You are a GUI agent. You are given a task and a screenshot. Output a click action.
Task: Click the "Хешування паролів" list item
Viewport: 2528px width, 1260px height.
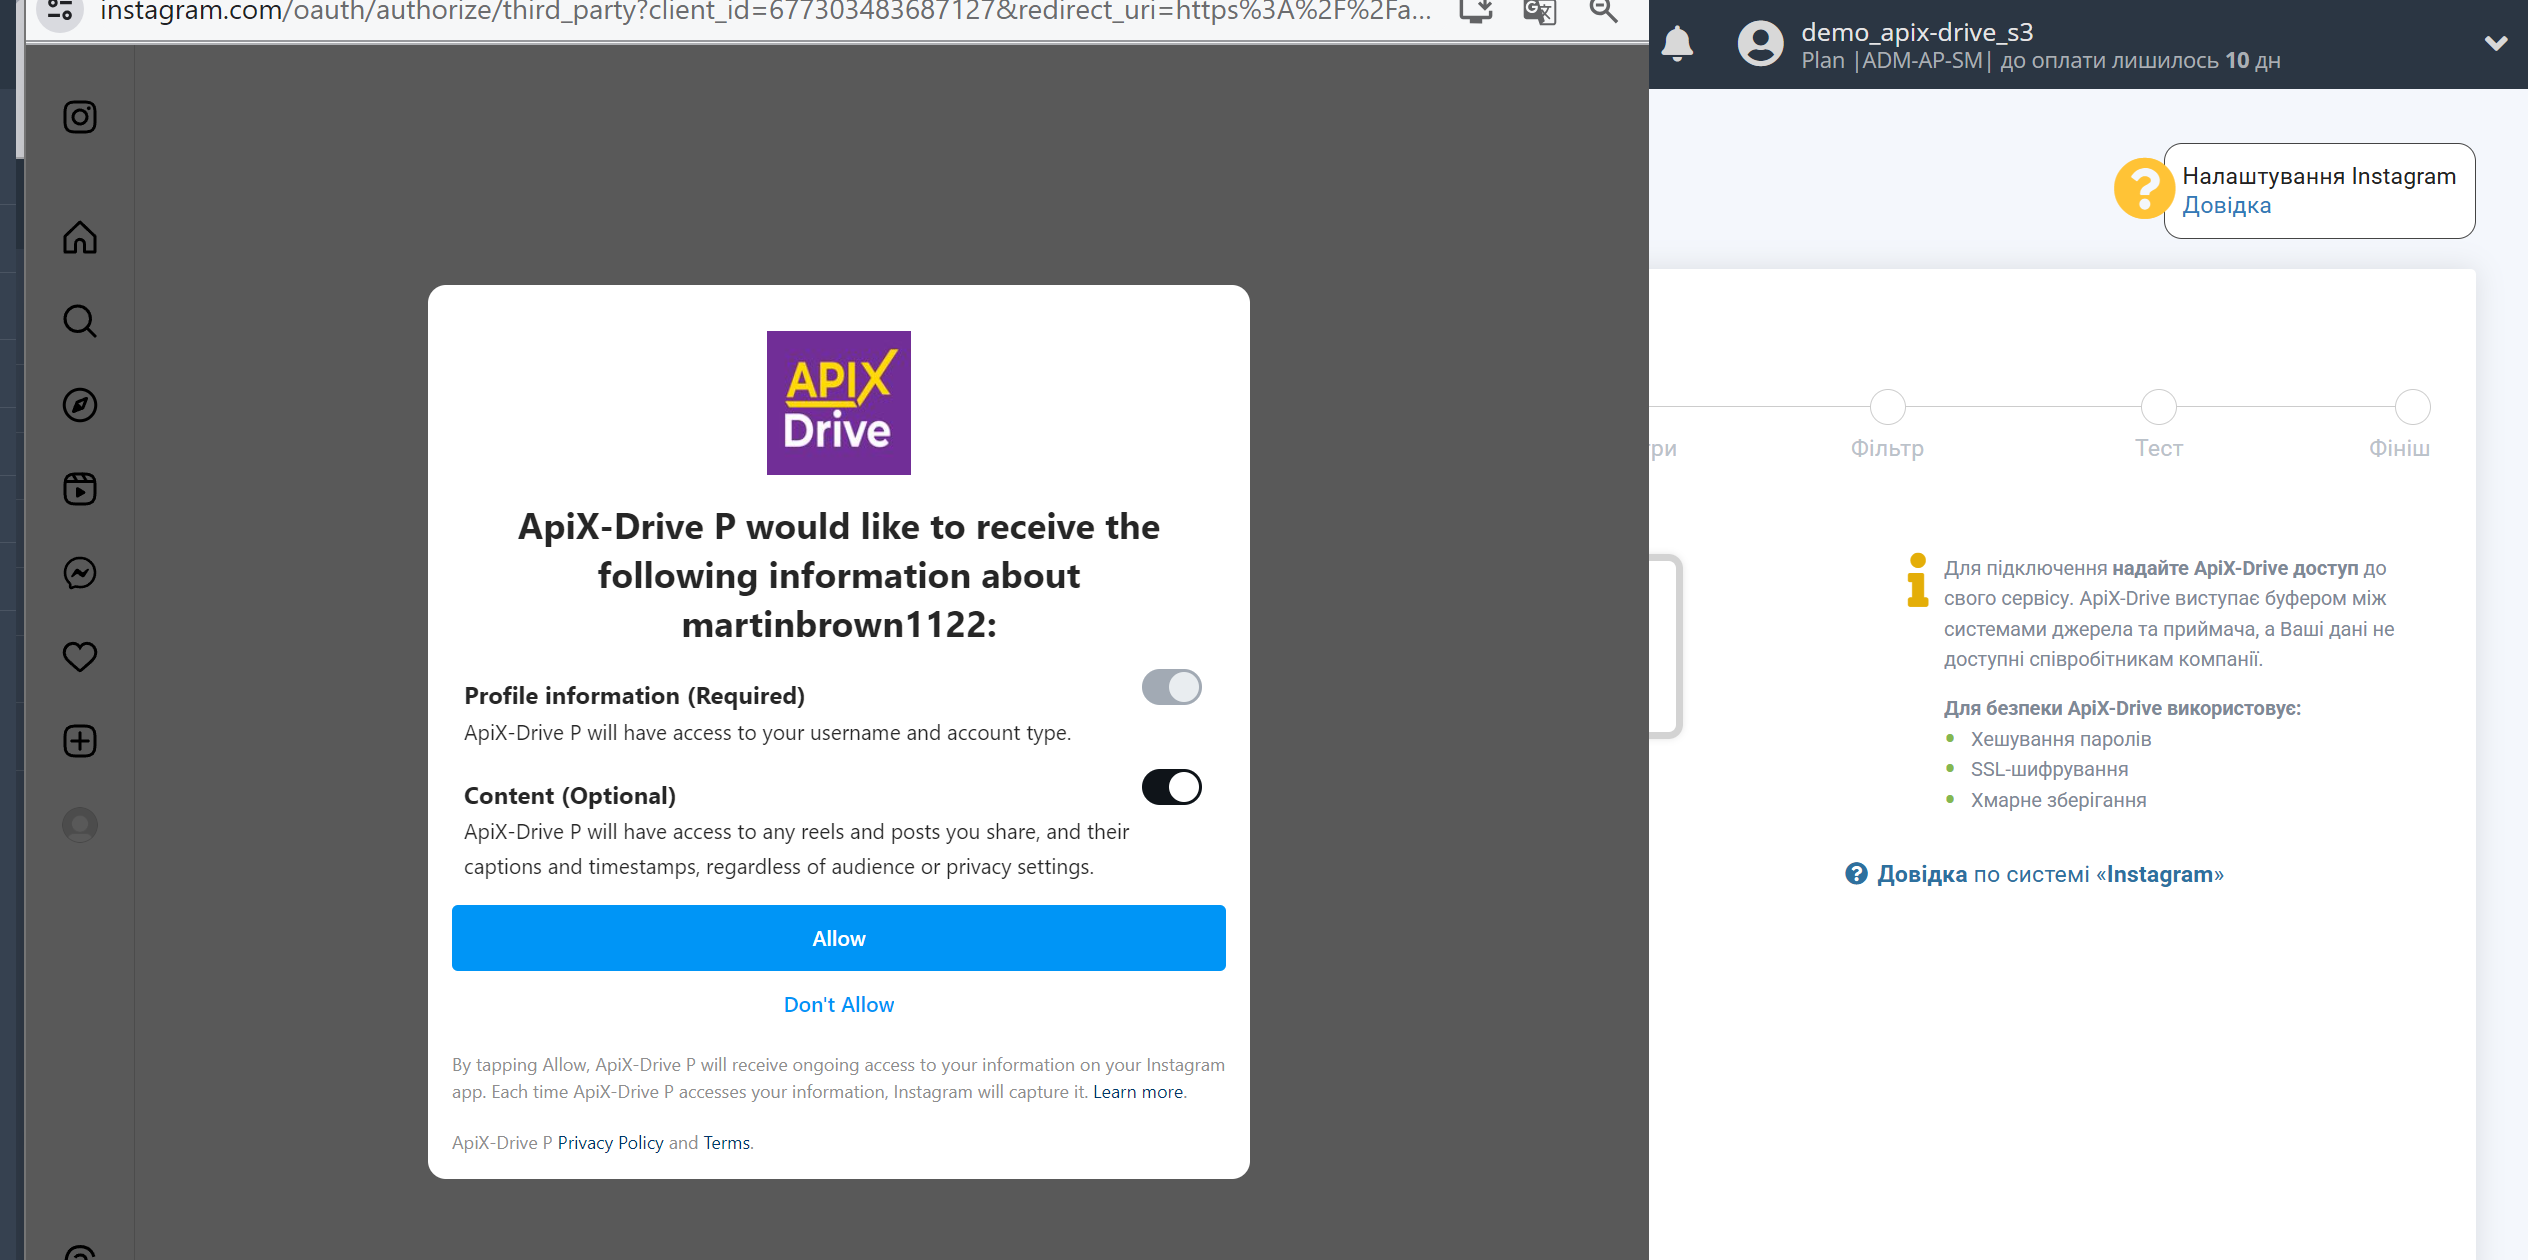[x=2061, y=739]
